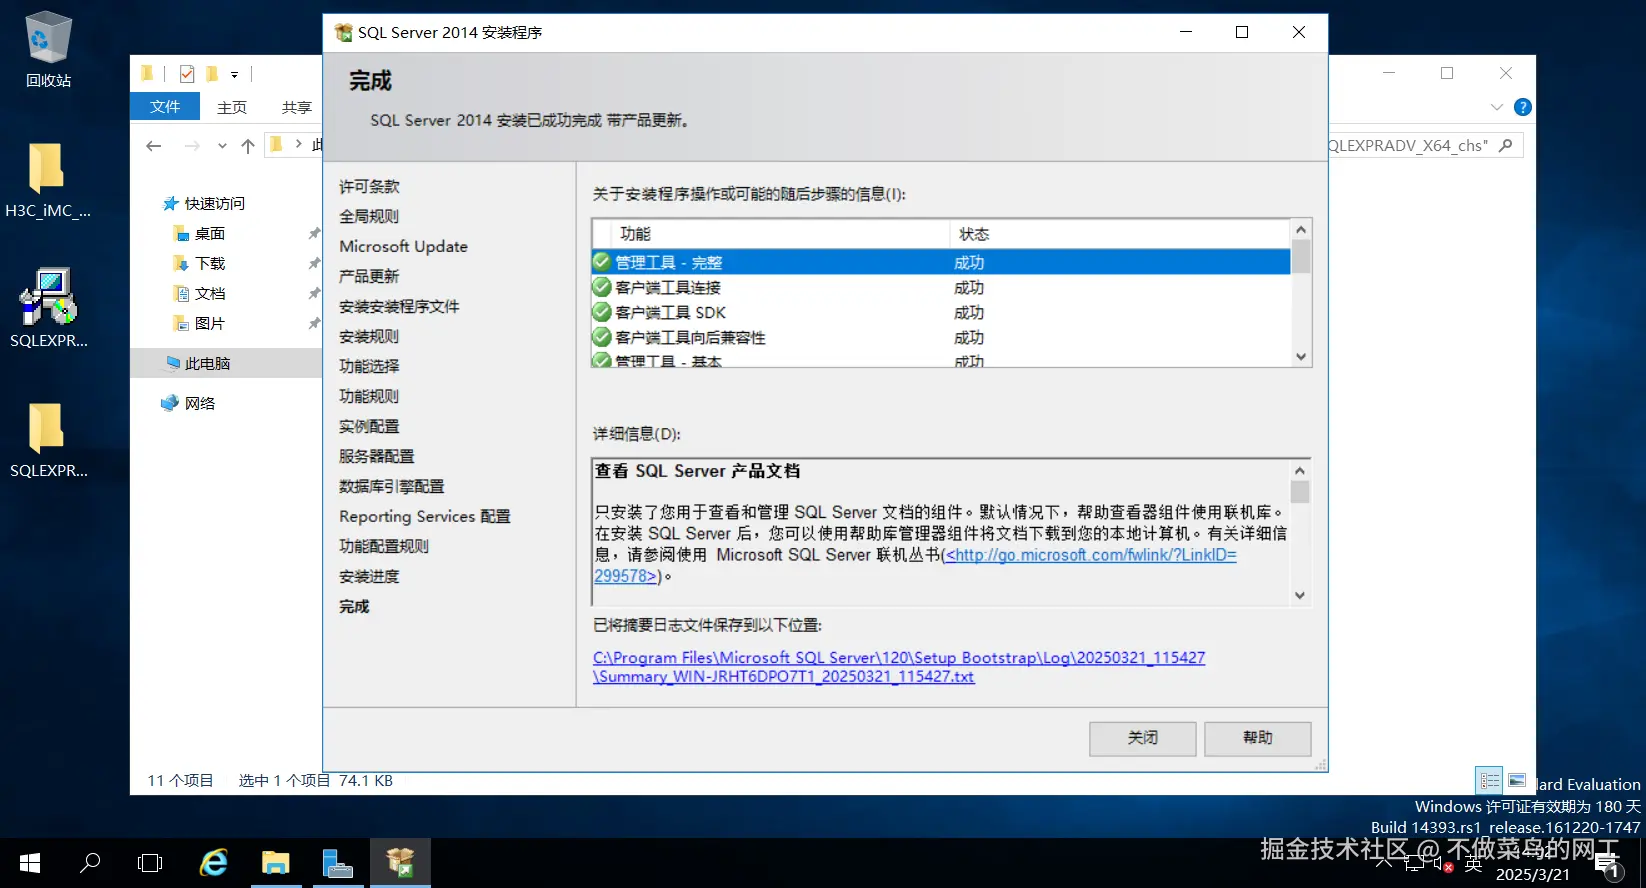Viewport: 1646px width, 888px height.
Task: Switch Explorer to large icons view
Action: [1517, 780]
